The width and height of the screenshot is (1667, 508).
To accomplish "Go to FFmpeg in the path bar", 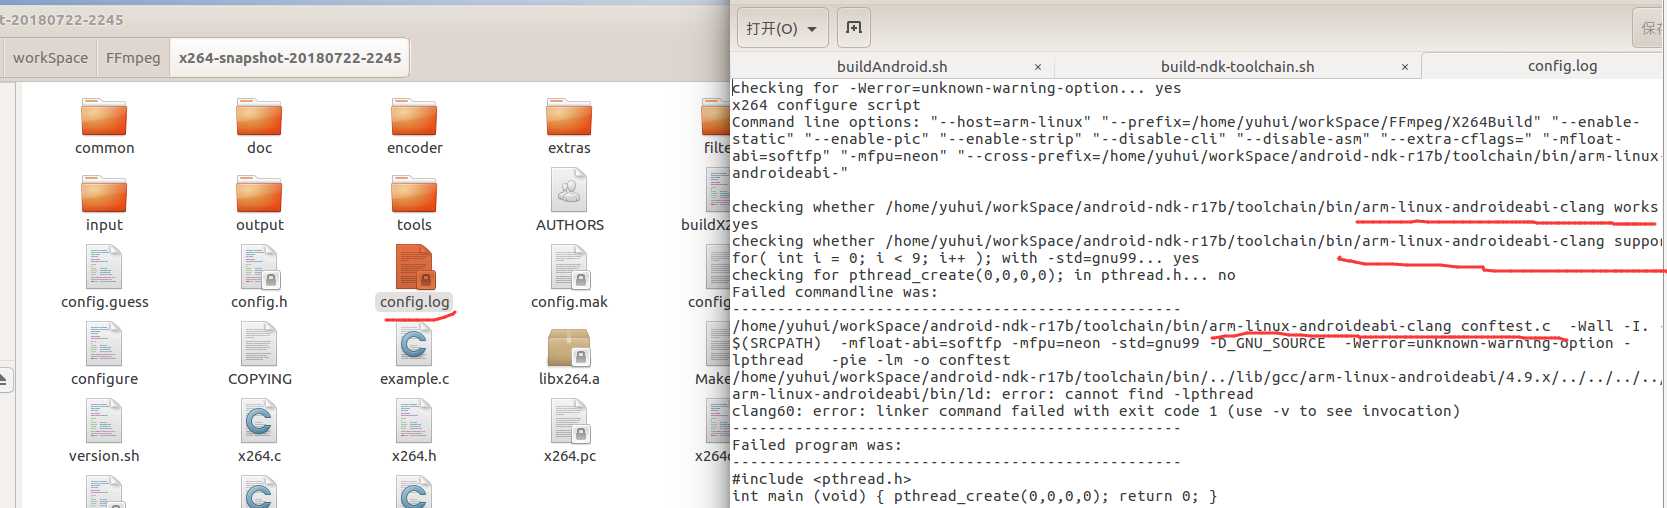I will tap(133, 58).
